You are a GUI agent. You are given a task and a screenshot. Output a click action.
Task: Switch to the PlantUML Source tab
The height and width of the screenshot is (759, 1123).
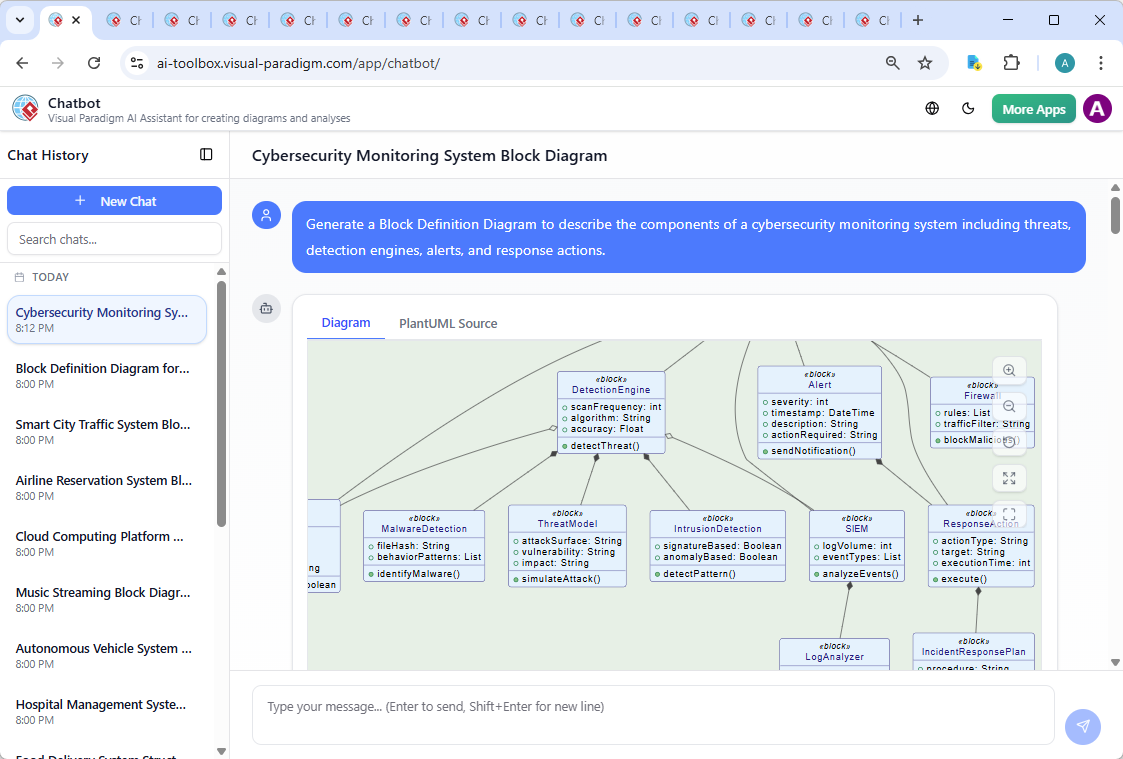447,323
